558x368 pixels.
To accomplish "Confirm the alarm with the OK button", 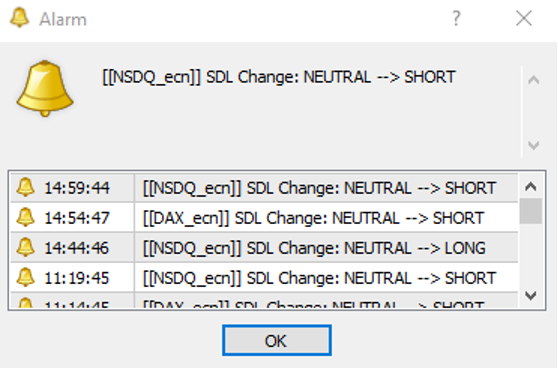I will (277, 340).
